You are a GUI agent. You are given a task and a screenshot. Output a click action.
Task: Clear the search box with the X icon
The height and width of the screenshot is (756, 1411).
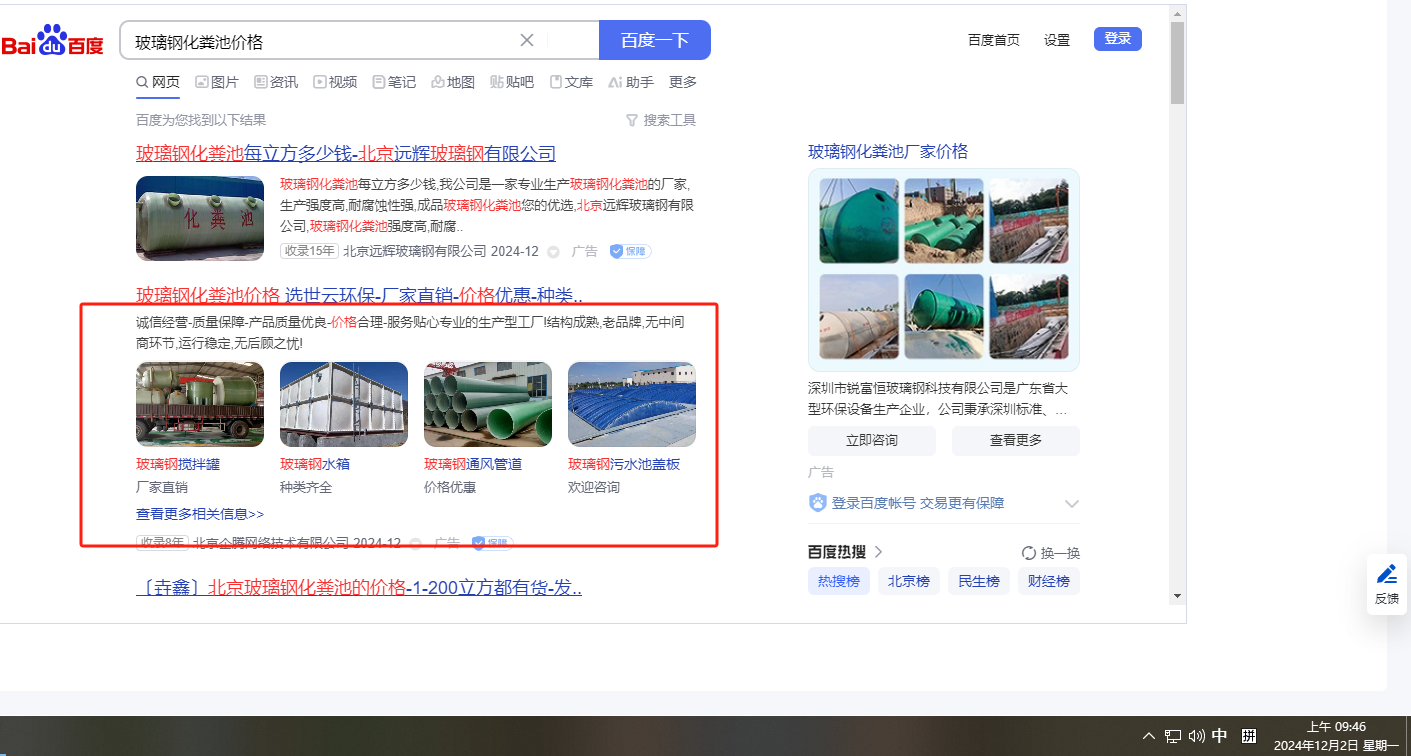click(x=527, y=40)
